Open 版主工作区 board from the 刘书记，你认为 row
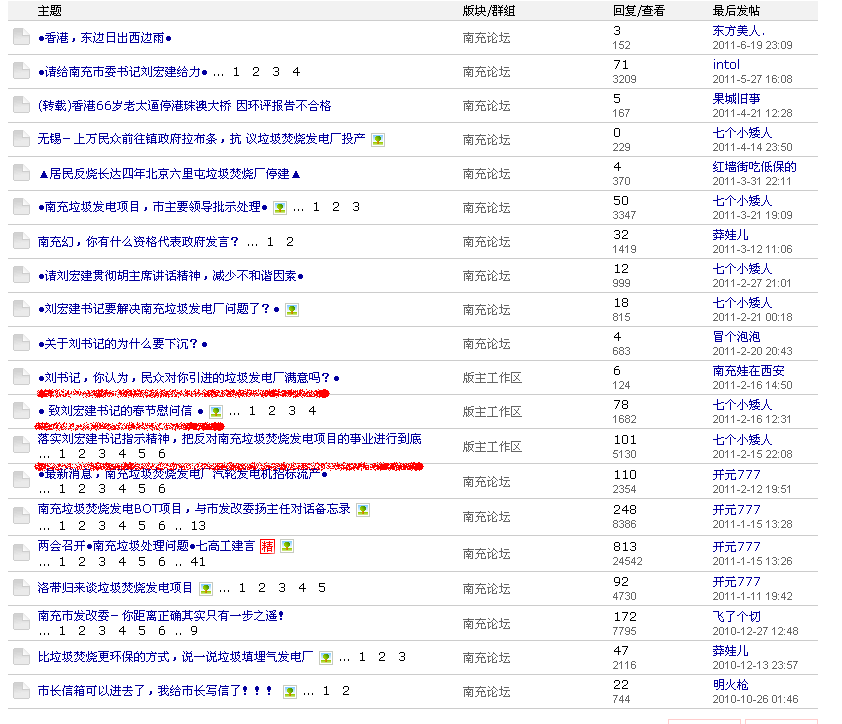Screen dimensions: 842x724 [491, 378]
